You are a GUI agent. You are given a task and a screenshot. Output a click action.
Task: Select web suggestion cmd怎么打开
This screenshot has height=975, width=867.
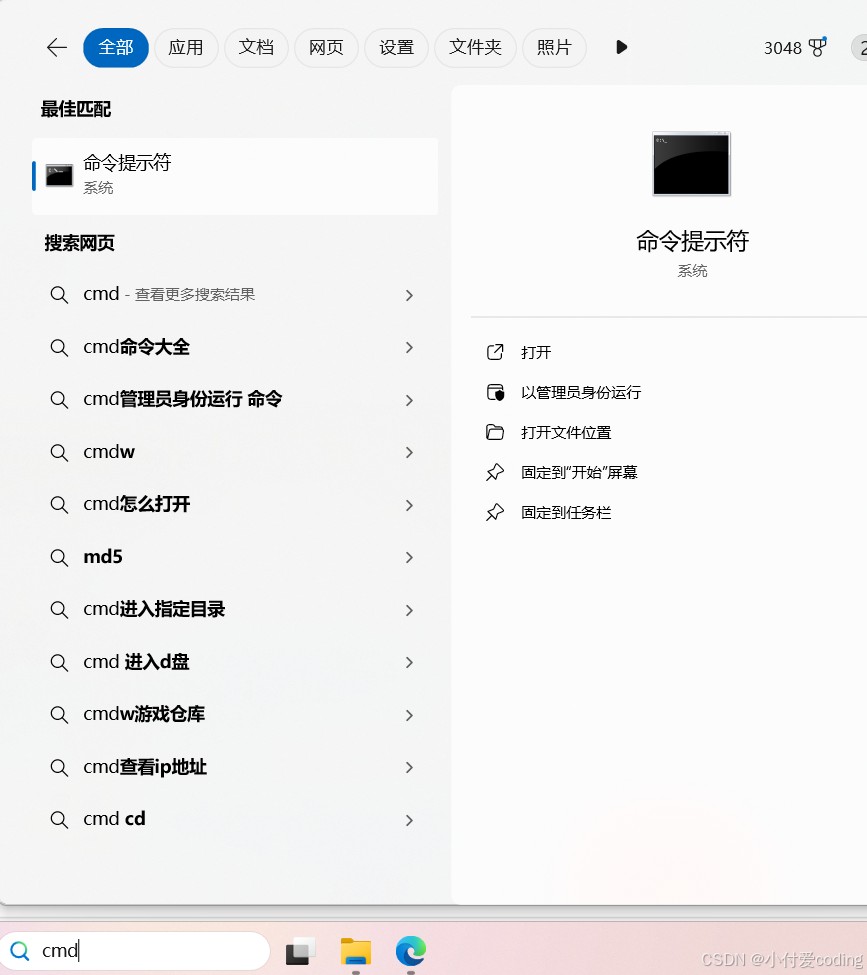[235, 504]
